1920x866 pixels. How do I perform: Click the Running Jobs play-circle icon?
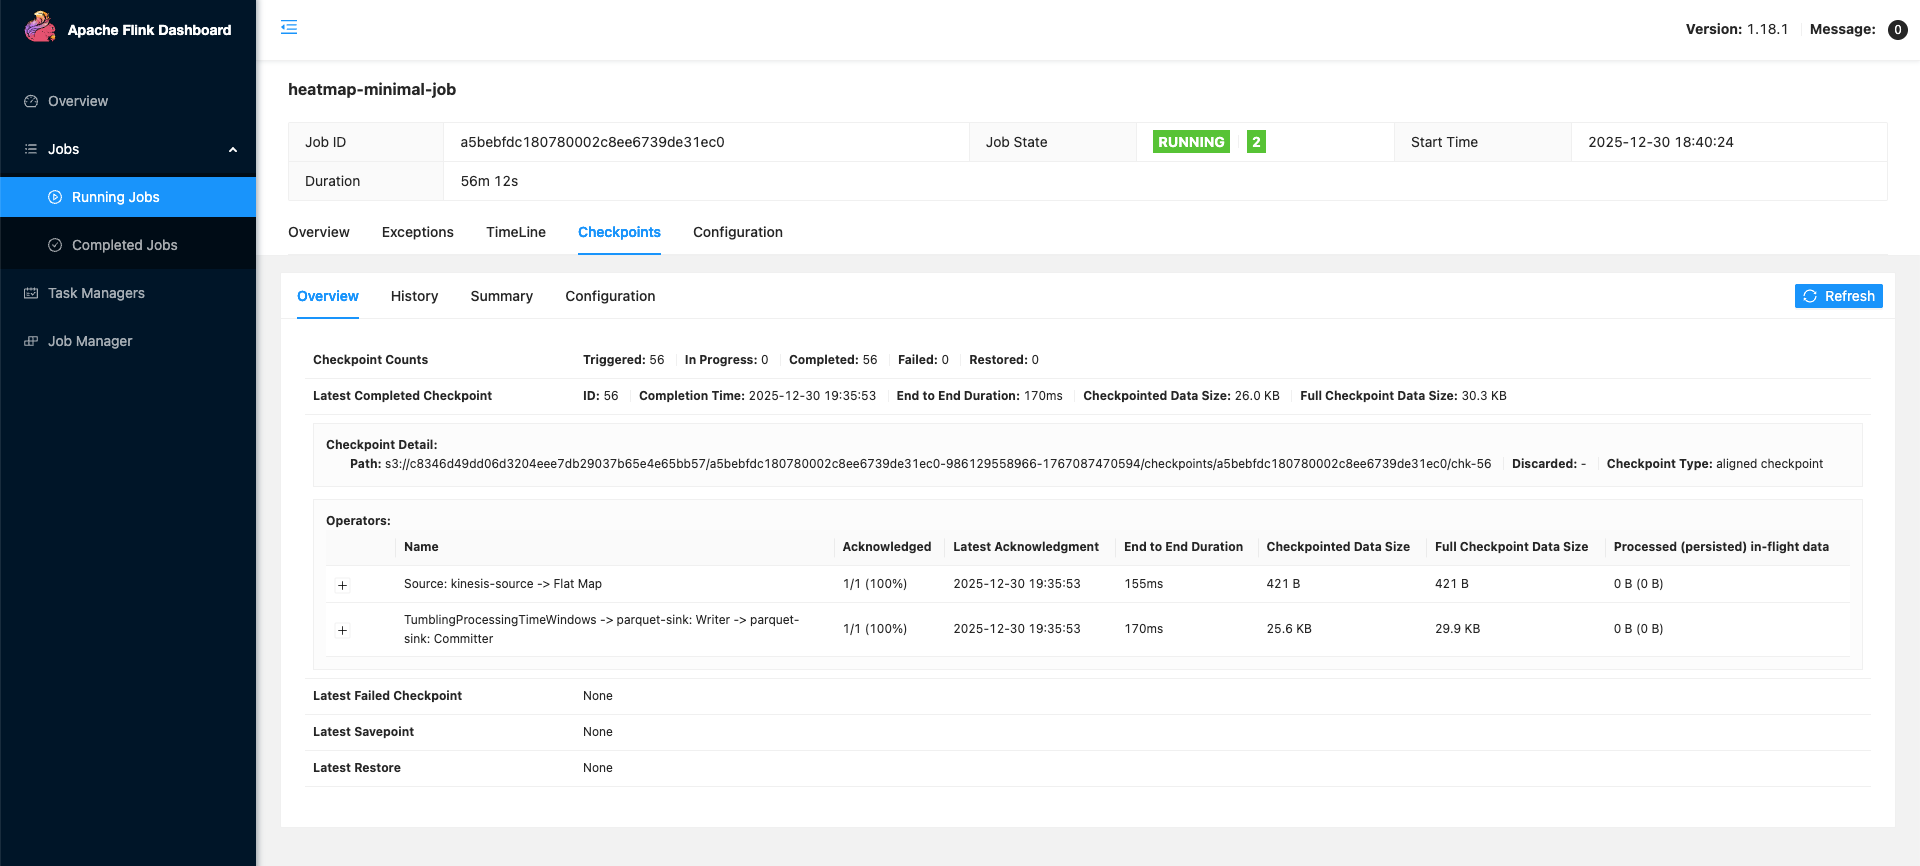click(x=55, y=197)
